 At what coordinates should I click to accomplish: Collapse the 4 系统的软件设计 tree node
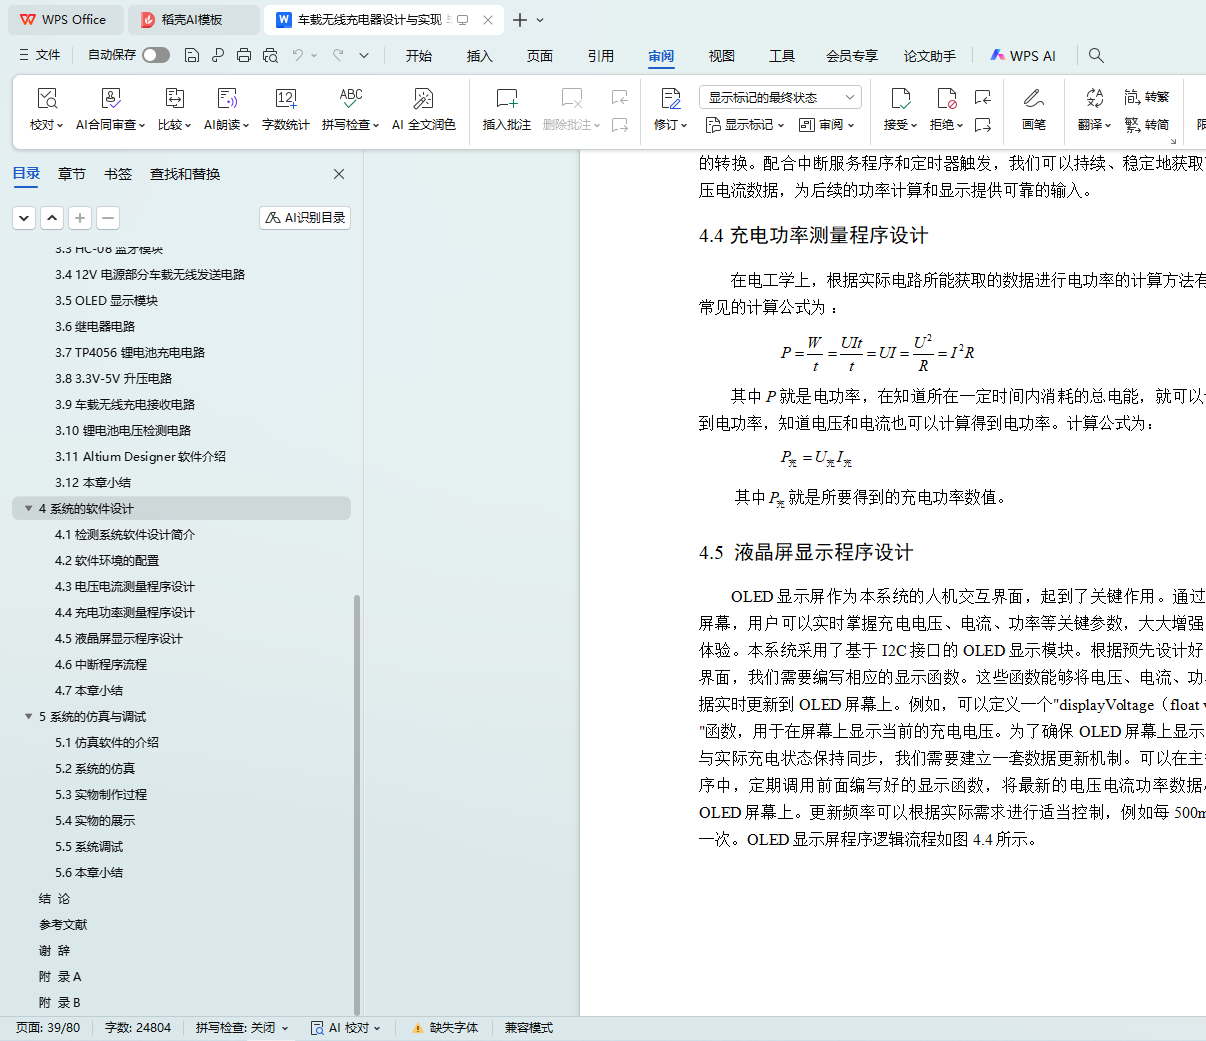point(28,508)
